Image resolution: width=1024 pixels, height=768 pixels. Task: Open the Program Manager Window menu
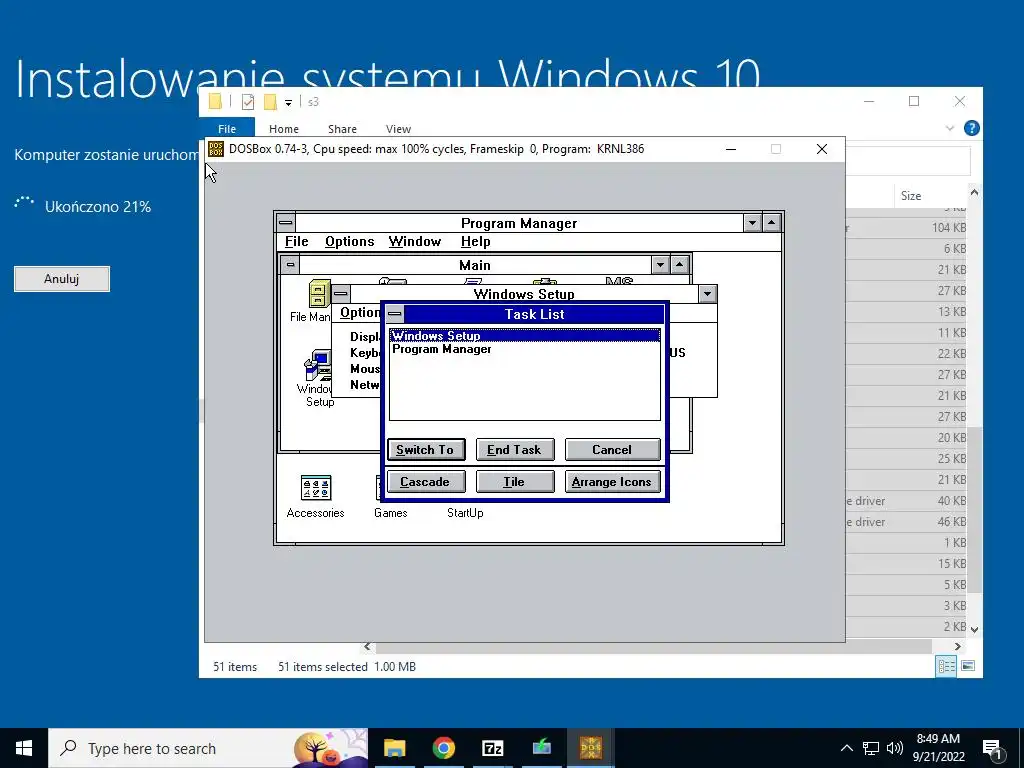coord(415,242)
